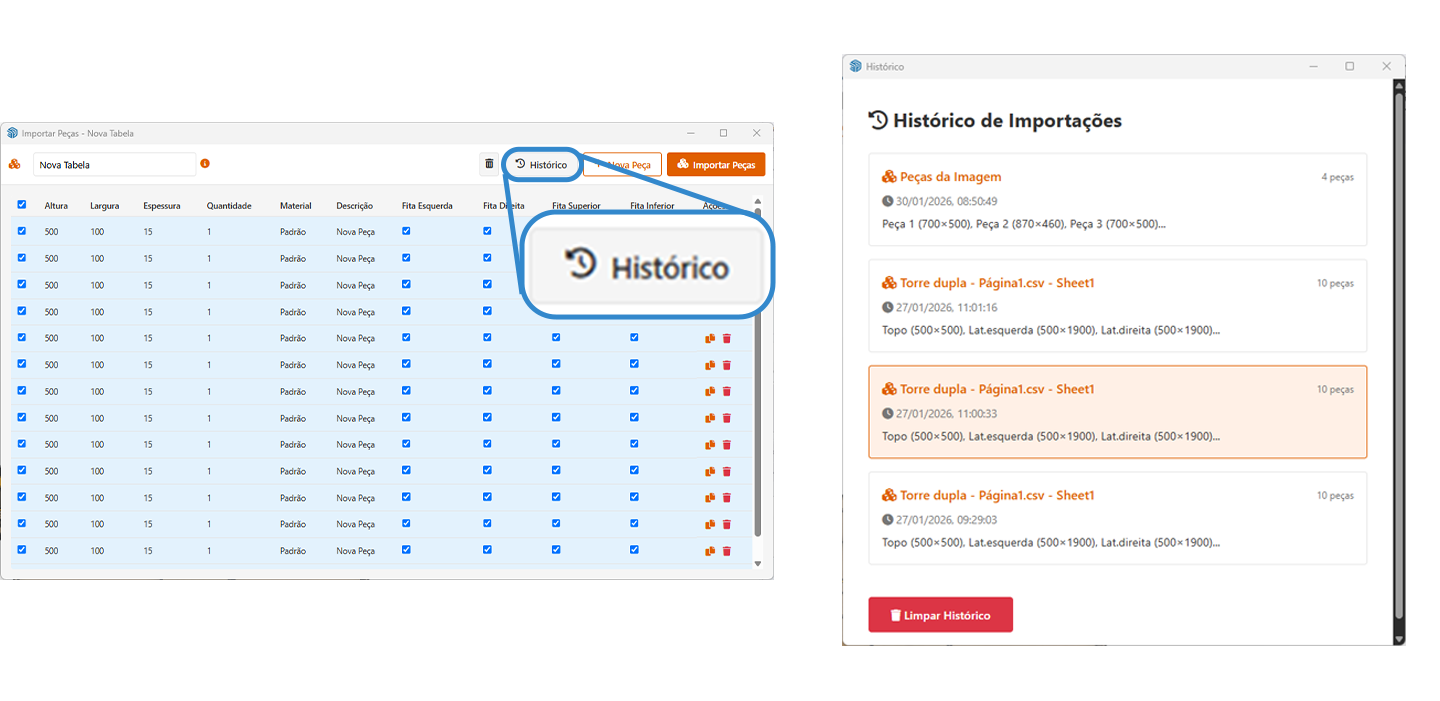This screenshot has width=1440, height=701.
Task: Click the duplicate icon in the bottom table row
Action: [710, 551]
